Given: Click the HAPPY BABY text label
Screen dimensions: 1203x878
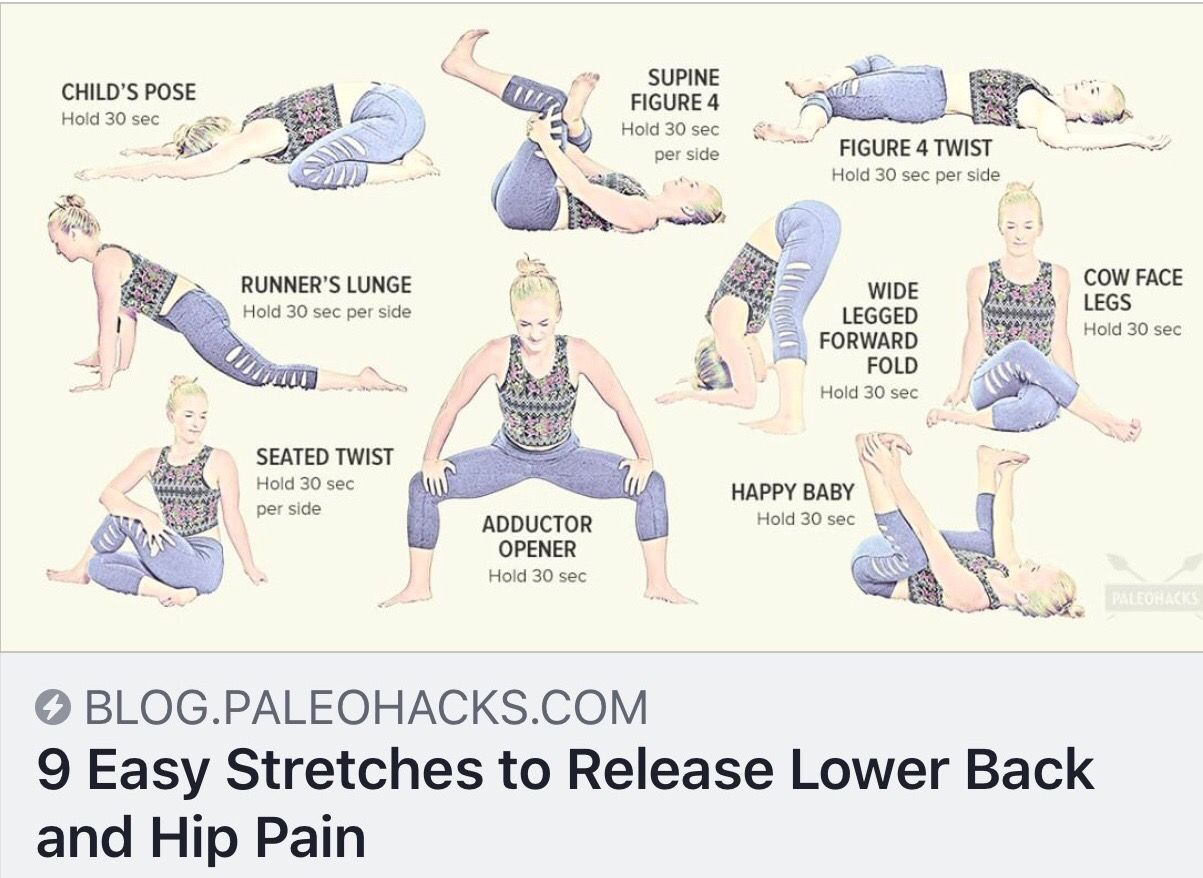Looking at the screenshot, I should point(792,492).
